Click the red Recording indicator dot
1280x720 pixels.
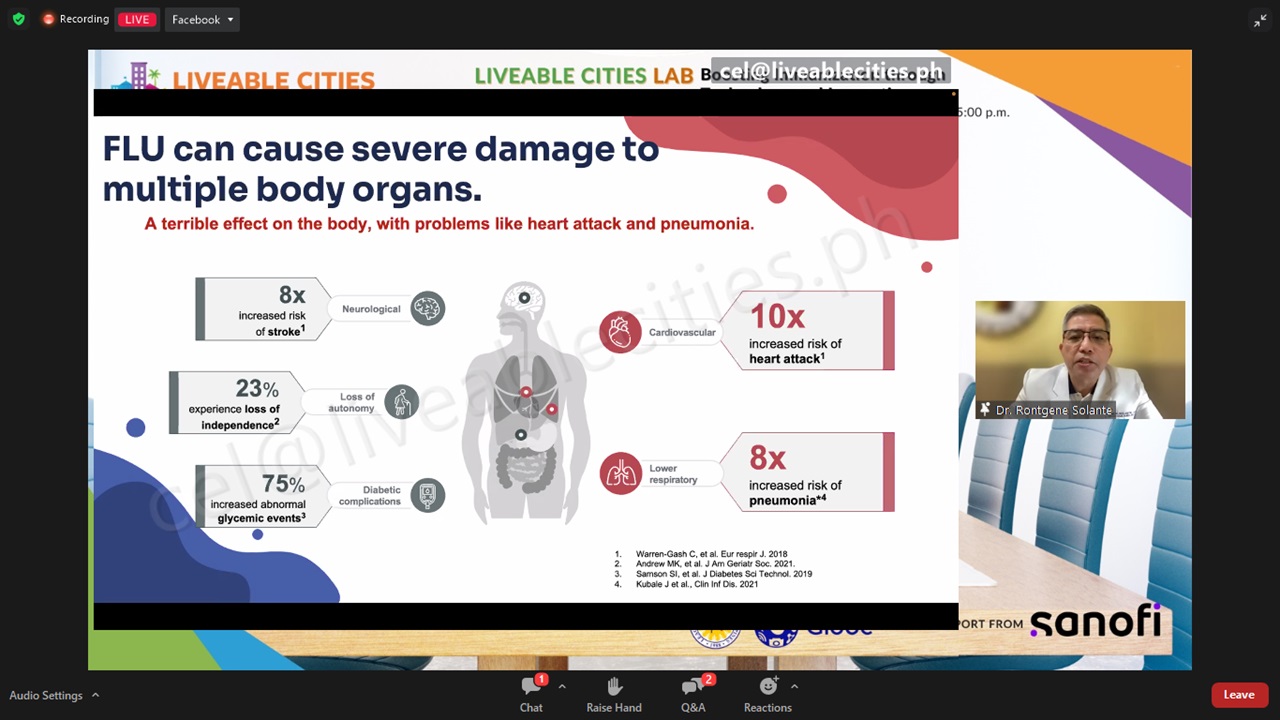[48, 19]
